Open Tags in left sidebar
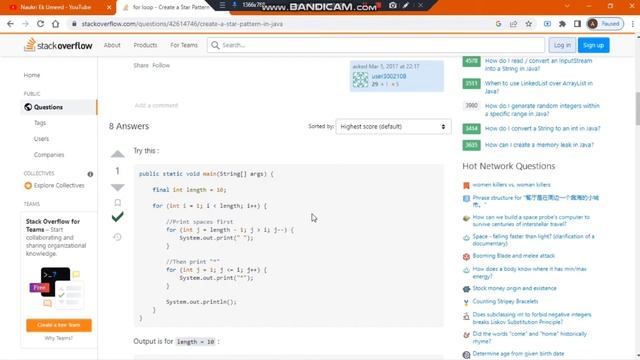The image size is (640, 360). (40, 123)
